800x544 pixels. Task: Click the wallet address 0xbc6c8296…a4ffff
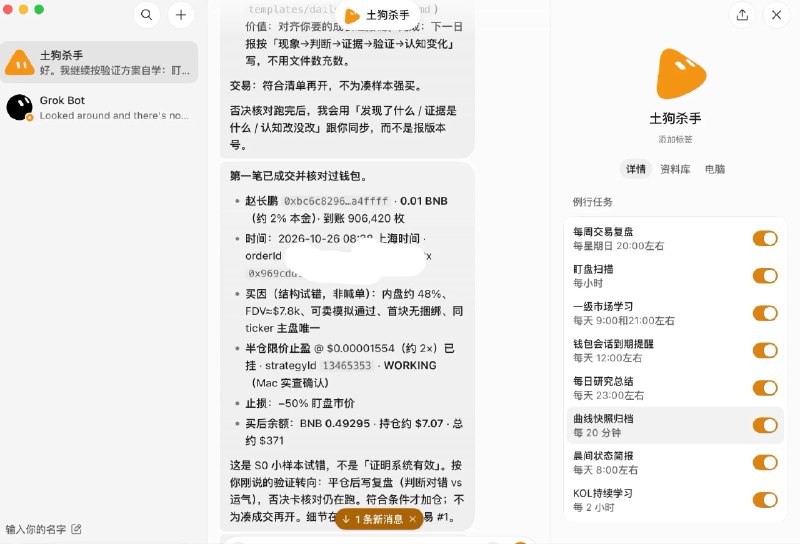(x=336, y=201)
